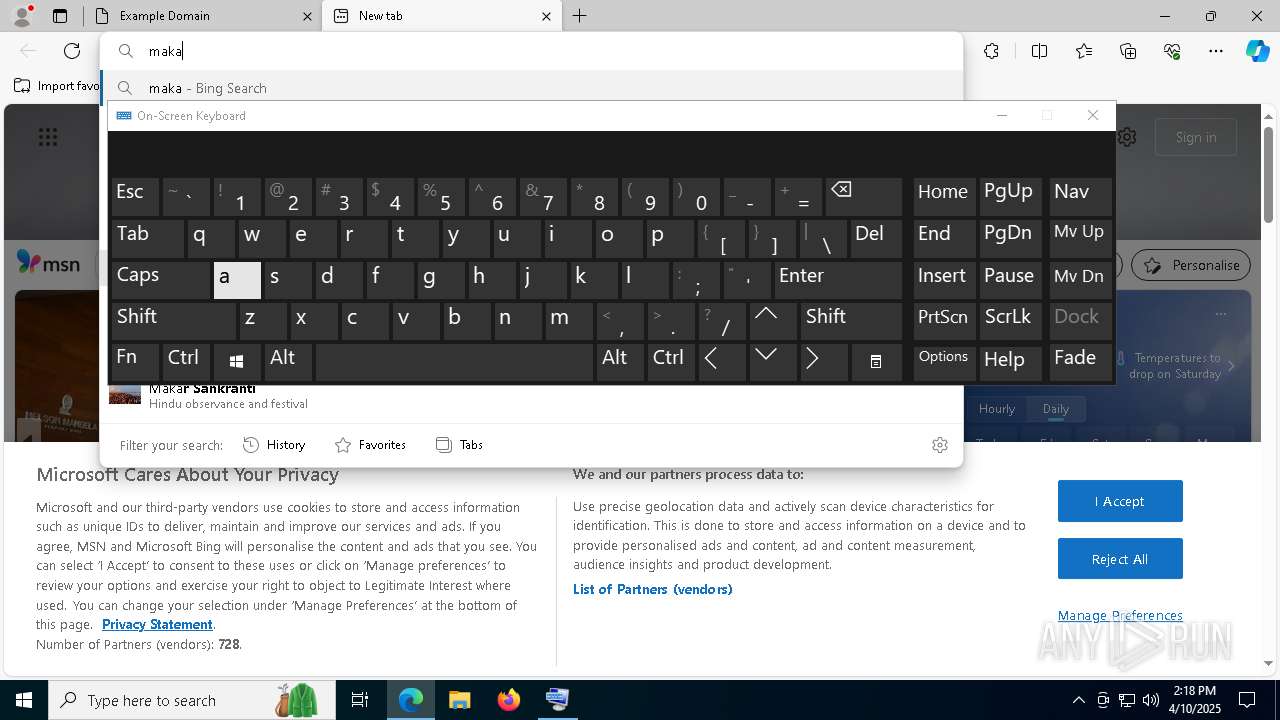Open File Explorer from taskbar

(x=459, y=700)
